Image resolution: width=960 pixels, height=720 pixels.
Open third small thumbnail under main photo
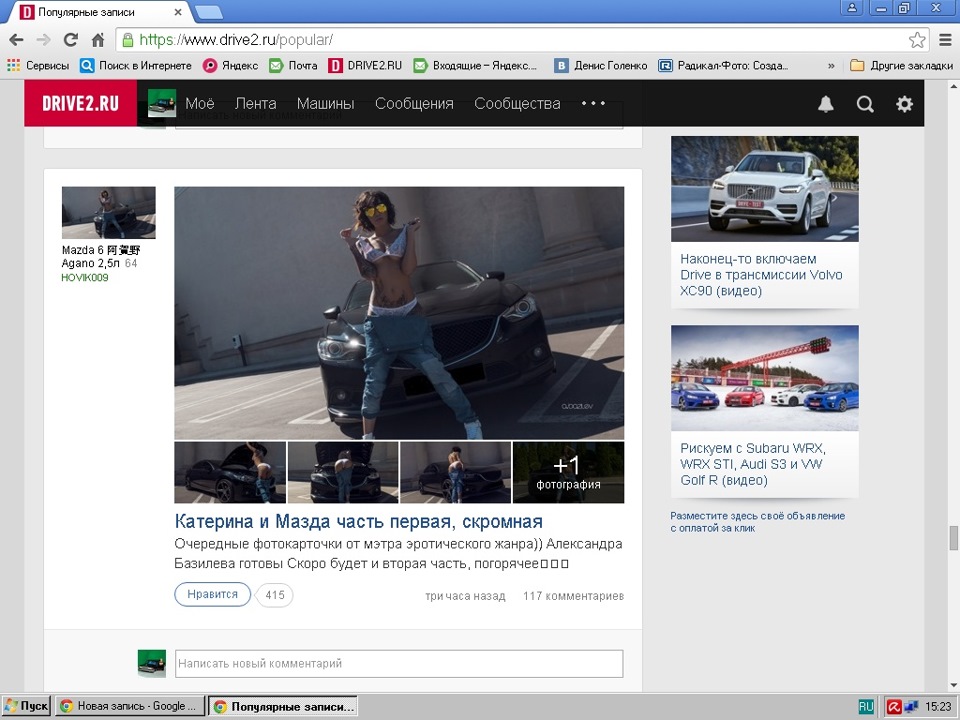pyautogui.click(x=456, y=473)
